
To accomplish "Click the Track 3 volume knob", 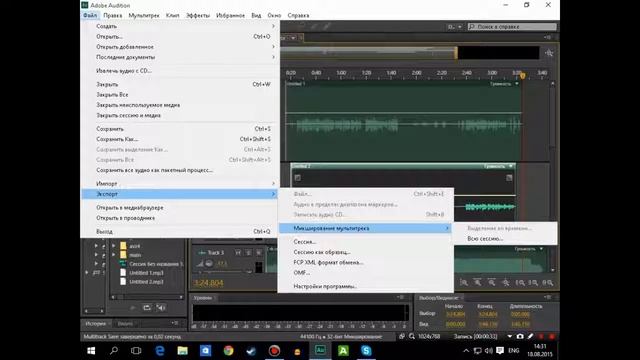I will point(209,264).
